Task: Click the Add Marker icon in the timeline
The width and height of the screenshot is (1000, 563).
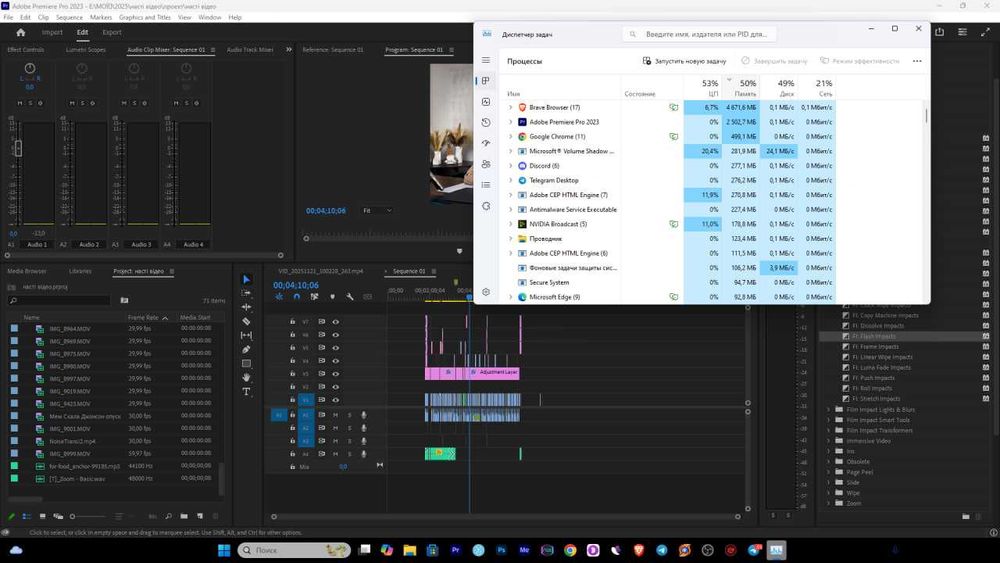Action: [332, 296]
